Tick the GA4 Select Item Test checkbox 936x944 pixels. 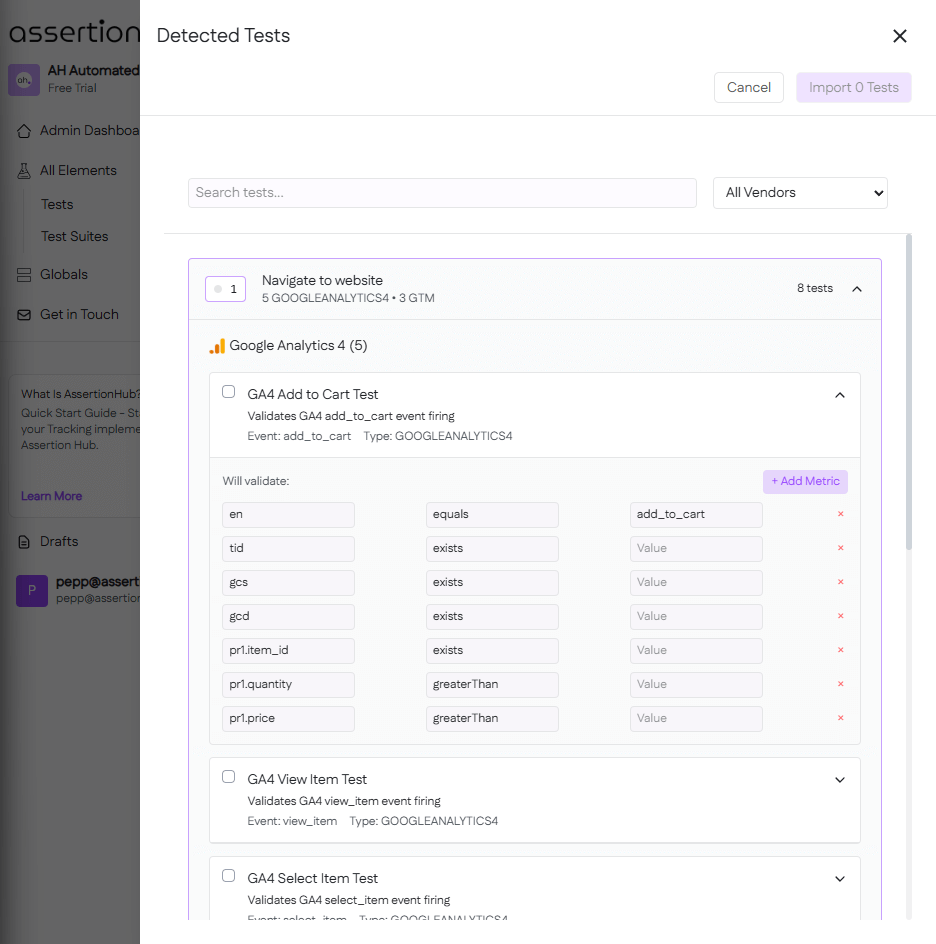pyautogui.click(x=229, y=876)
